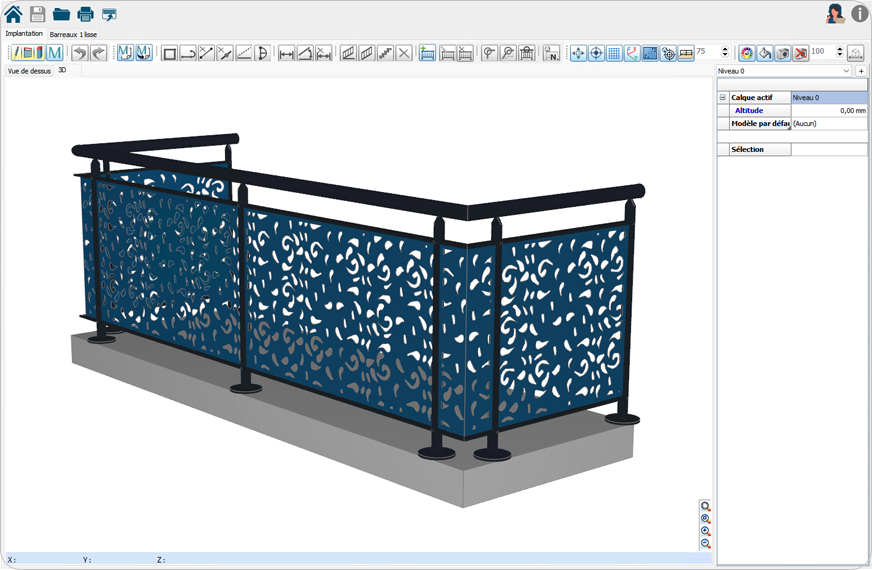Open the Niveau 0 level dropdown

pos(846,71)
